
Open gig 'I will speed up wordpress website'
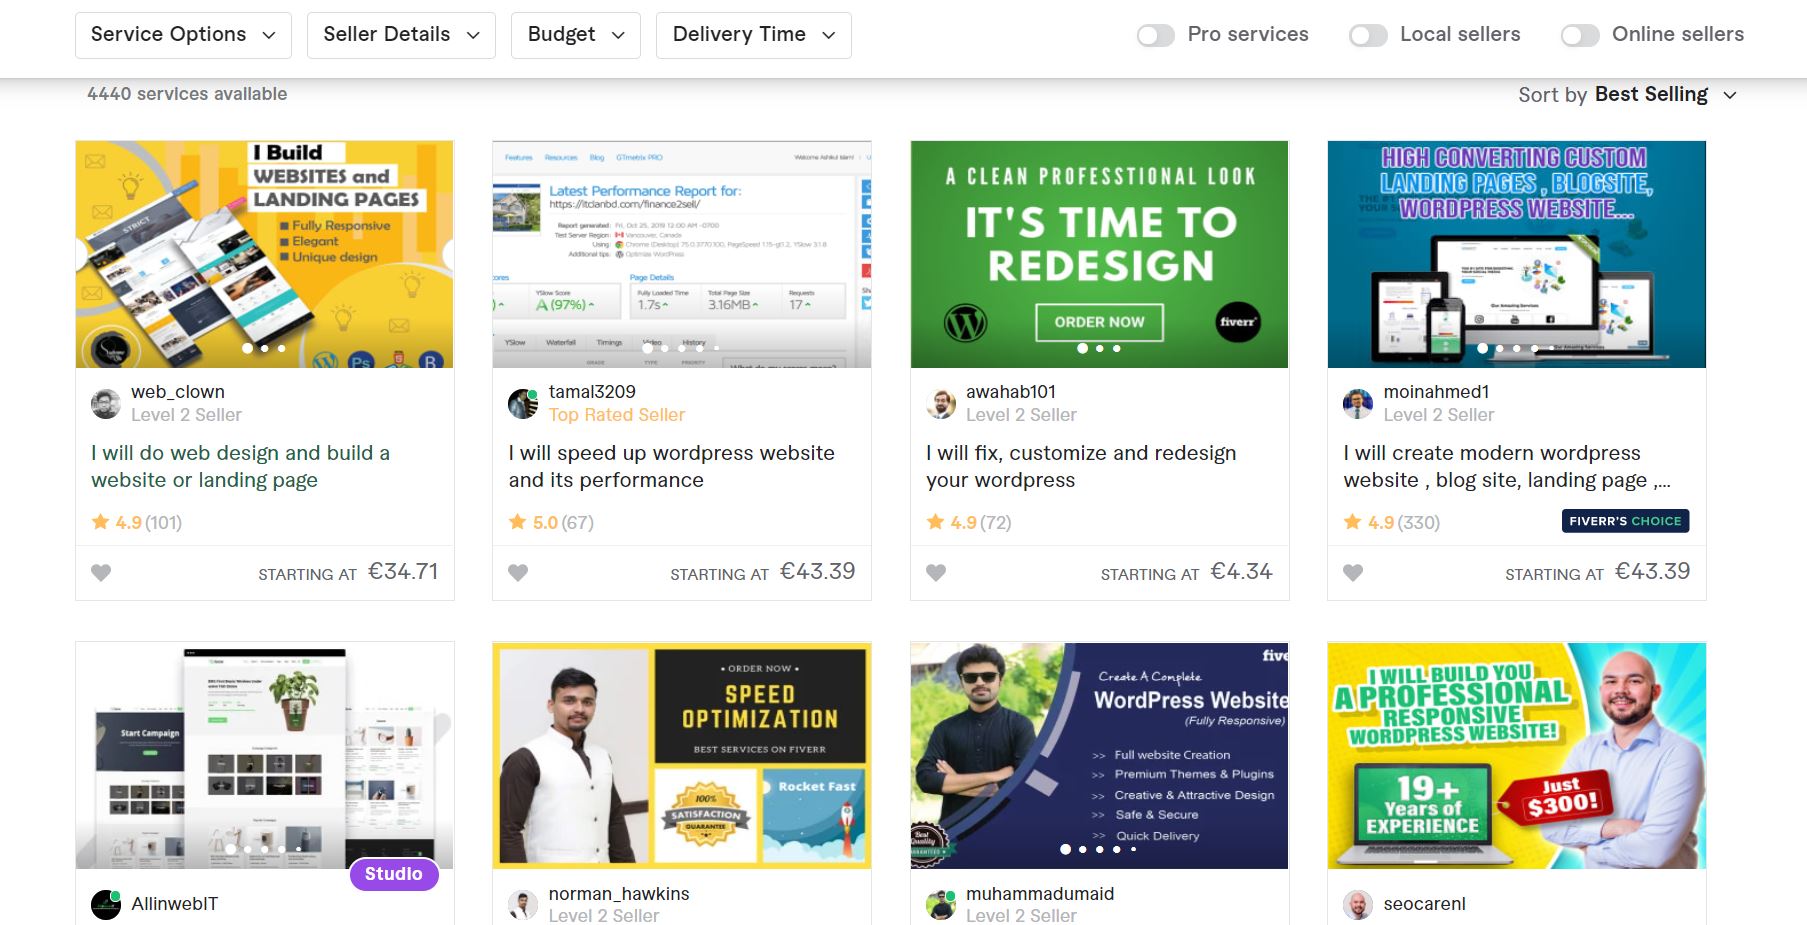pyautogui.click(x=671, y=466)
